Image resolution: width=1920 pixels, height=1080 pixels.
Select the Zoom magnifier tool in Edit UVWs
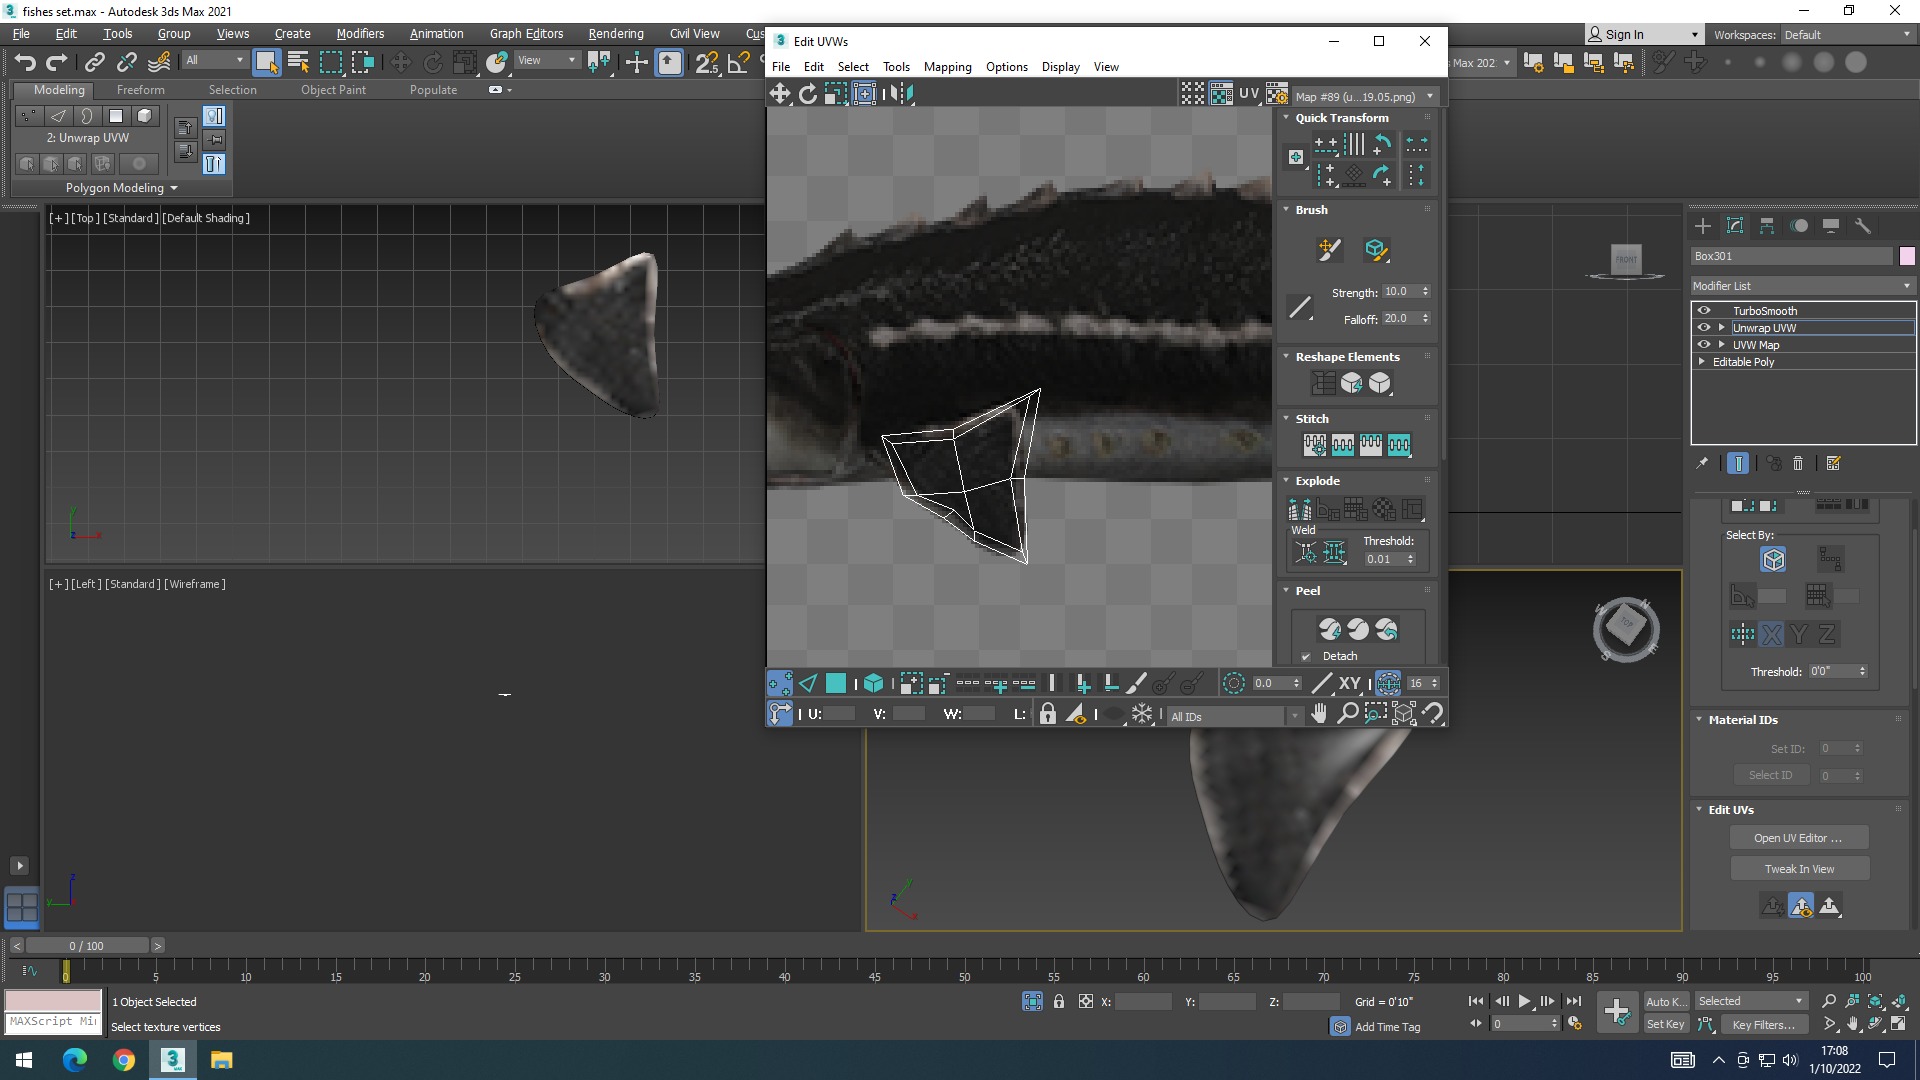[1348, 713]
